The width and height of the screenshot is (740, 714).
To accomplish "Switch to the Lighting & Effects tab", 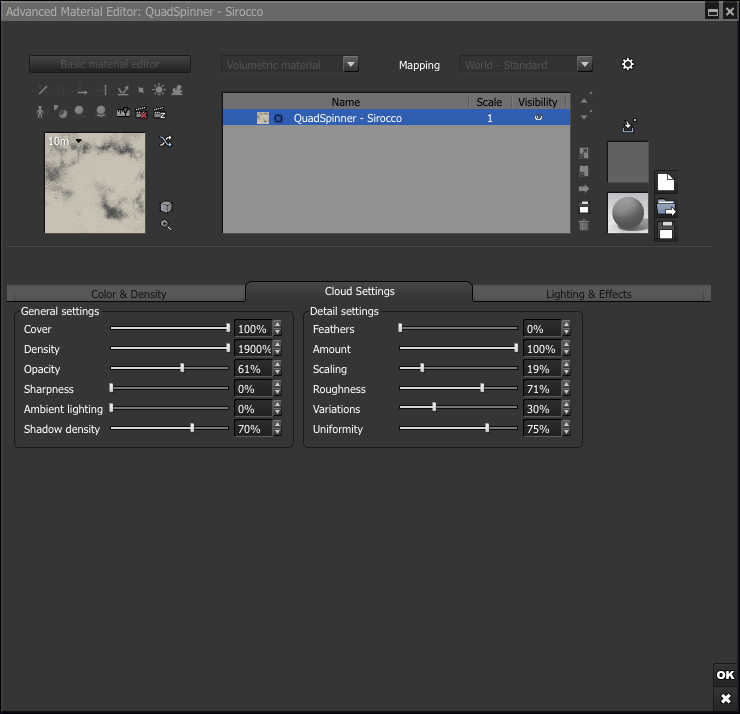I will 588,294.
